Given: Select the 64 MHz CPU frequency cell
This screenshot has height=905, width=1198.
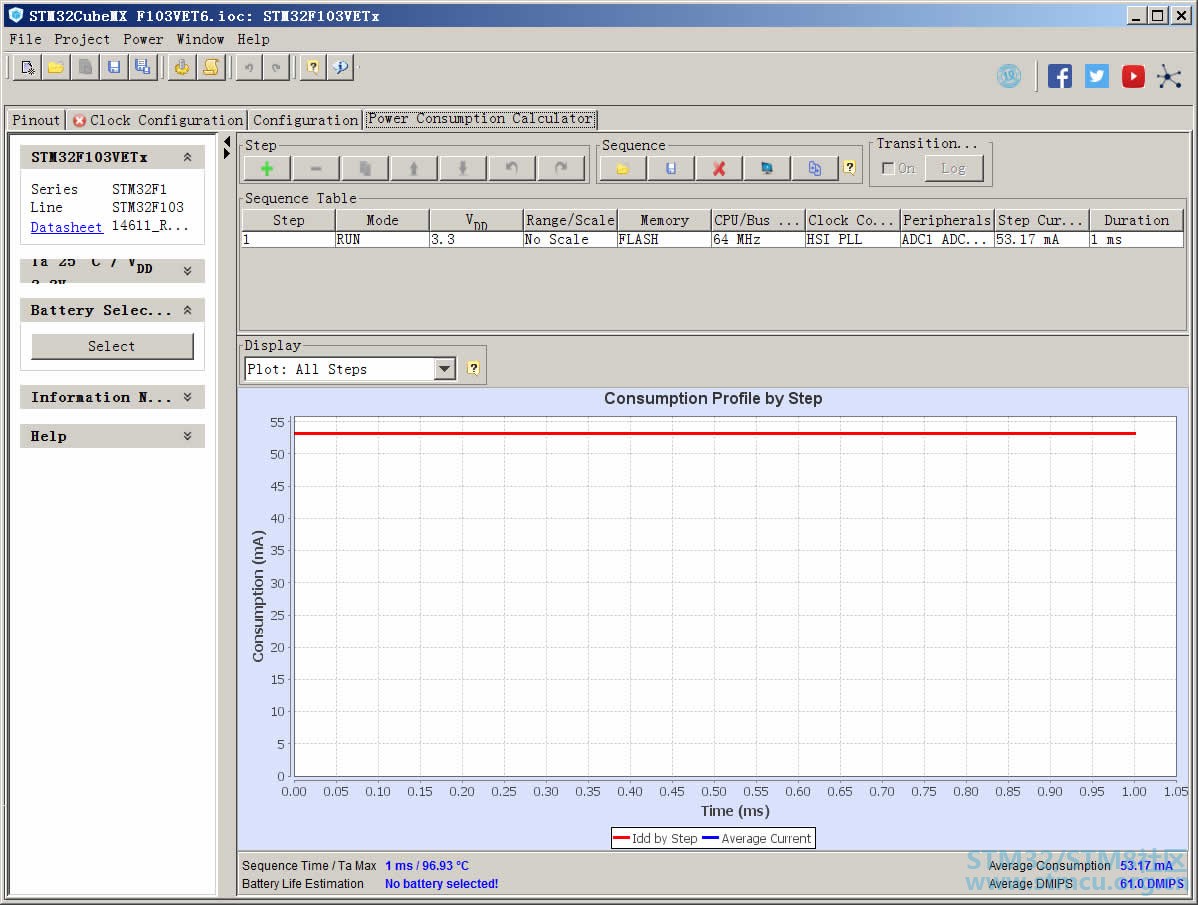Looking at the screenshot, I should [x=759, y=239].
